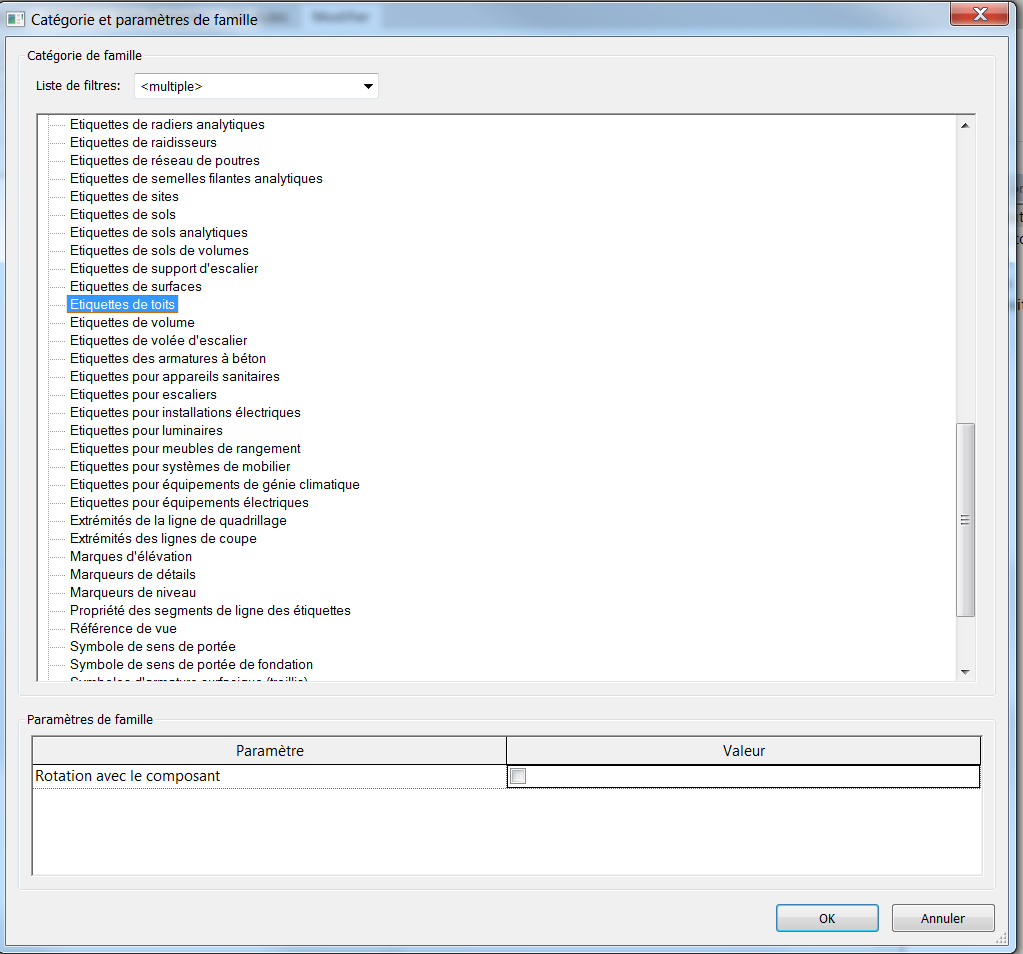Select Extrémités des lignes de coupe
Image resolution: width=1023 pixels, height=954 pixels.
(163, 539)
